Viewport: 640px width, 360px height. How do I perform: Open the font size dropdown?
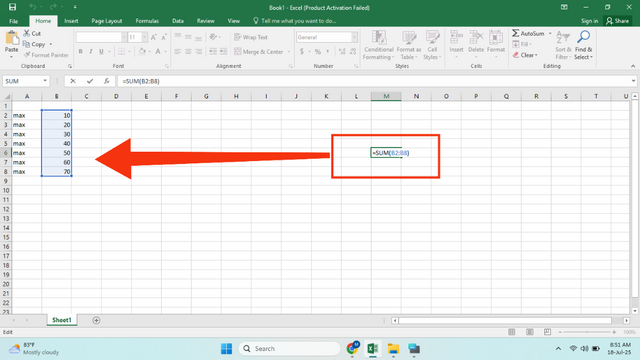point(144,37)
